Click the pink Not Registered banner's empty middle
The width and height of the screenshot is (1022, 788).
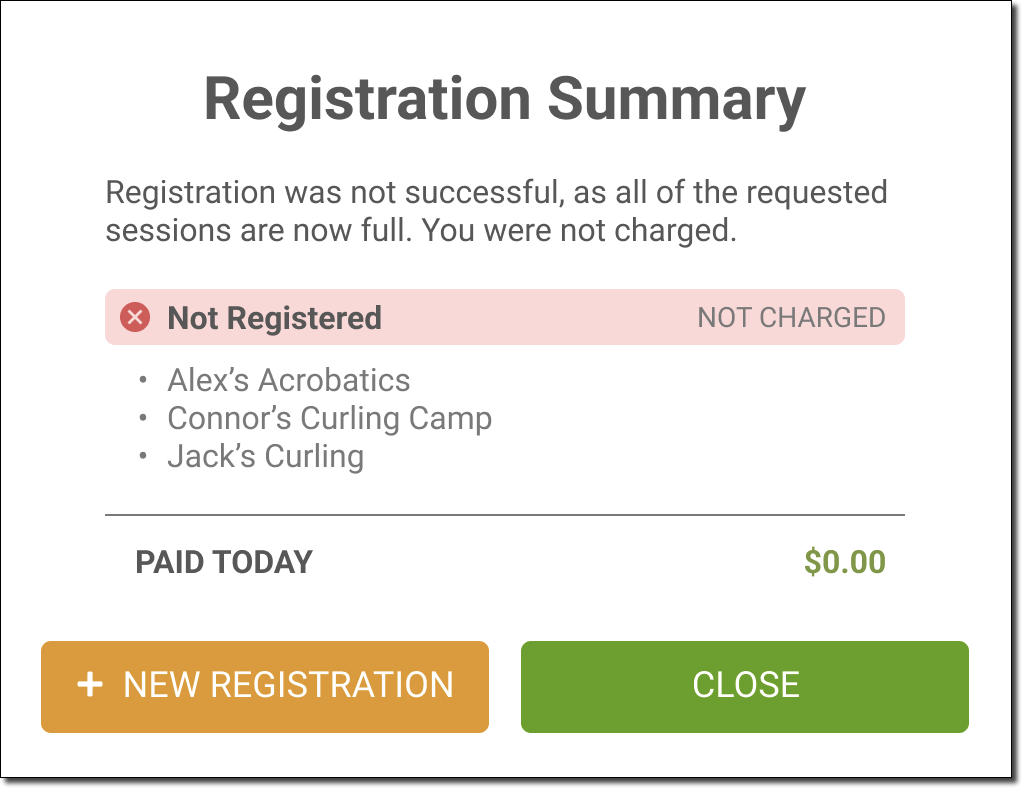pos(540,318)
